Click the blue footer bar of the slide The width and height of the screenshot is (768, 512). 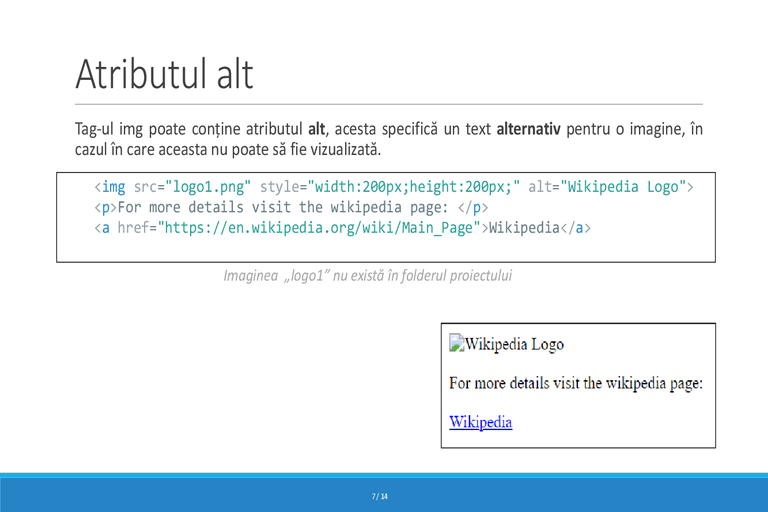[384, 493]
